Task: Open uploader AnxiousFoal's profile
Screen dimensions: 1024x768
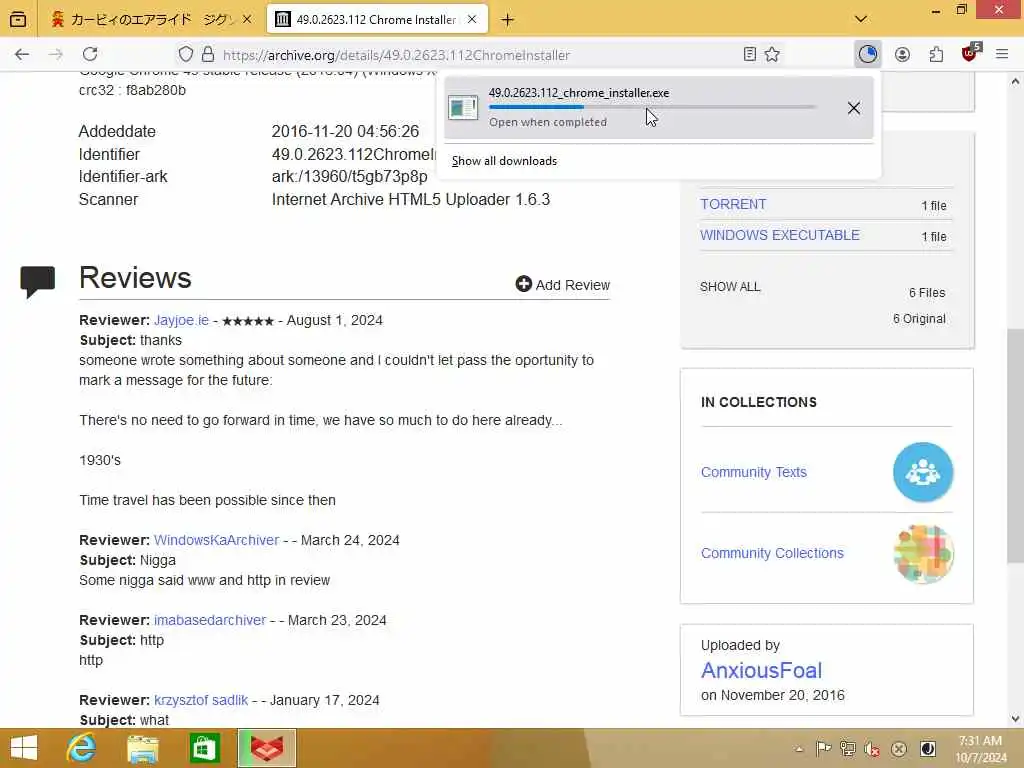Action: tap(761, 670)
